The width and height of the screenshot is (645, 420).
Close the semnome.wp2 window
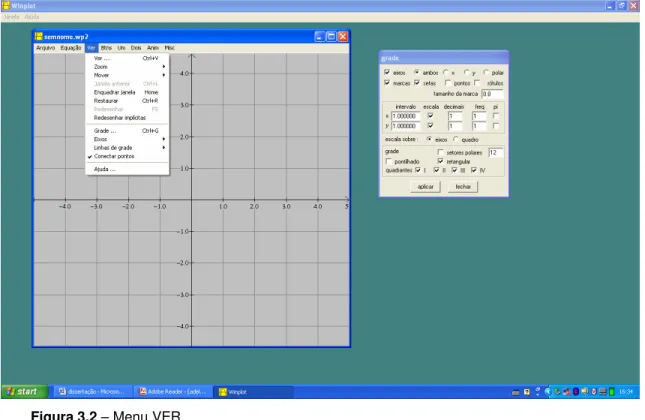click(343, 37)
